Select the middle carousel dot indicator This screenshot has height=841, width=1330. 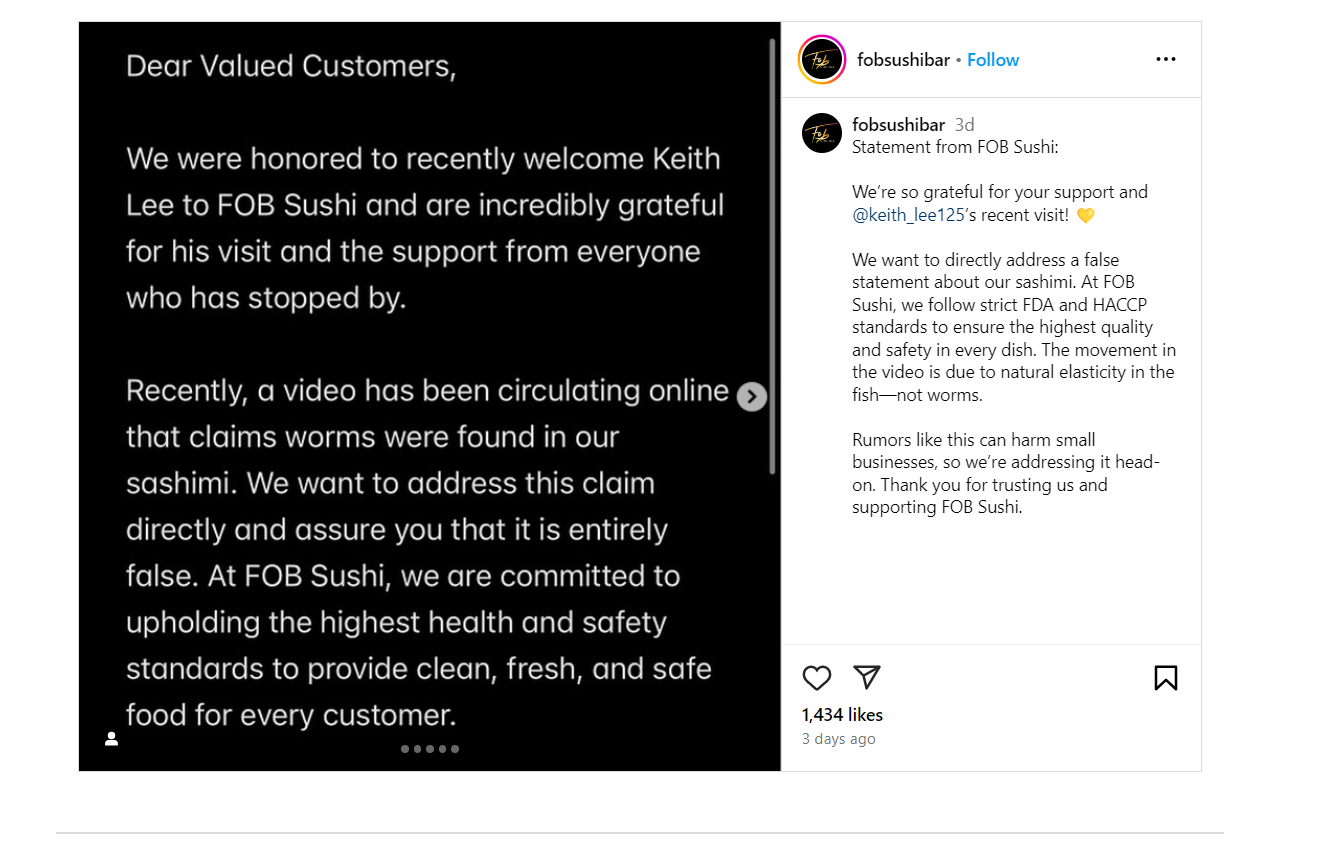click(430, 749)
